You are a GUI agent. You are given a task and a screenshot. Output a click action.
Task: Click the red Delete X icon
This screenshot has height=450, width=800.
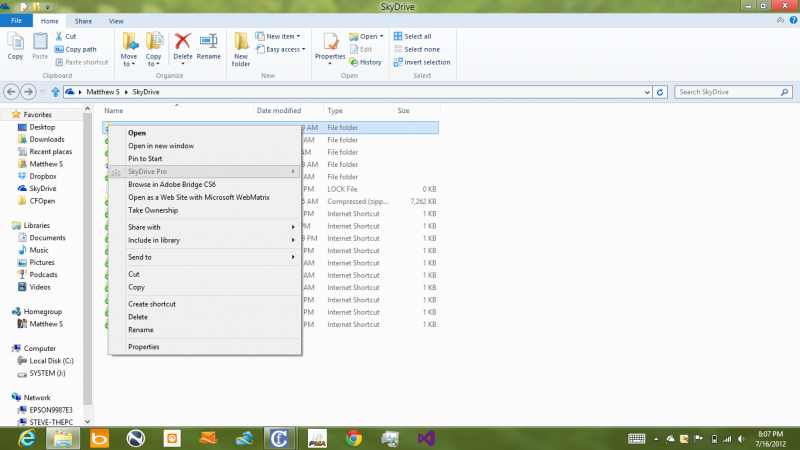tap(183, 41)
